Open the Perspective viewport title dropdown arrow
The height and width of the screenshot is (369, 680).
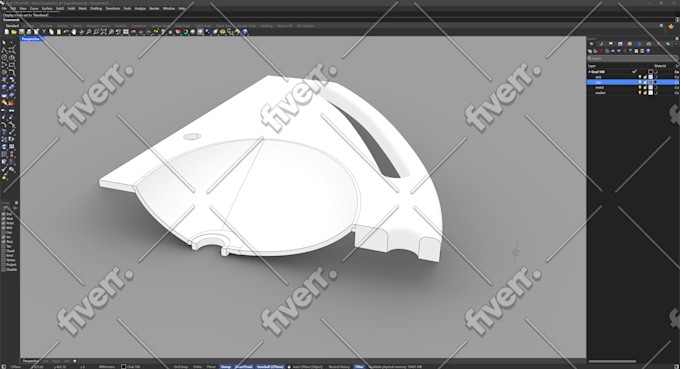pos(42,39)
